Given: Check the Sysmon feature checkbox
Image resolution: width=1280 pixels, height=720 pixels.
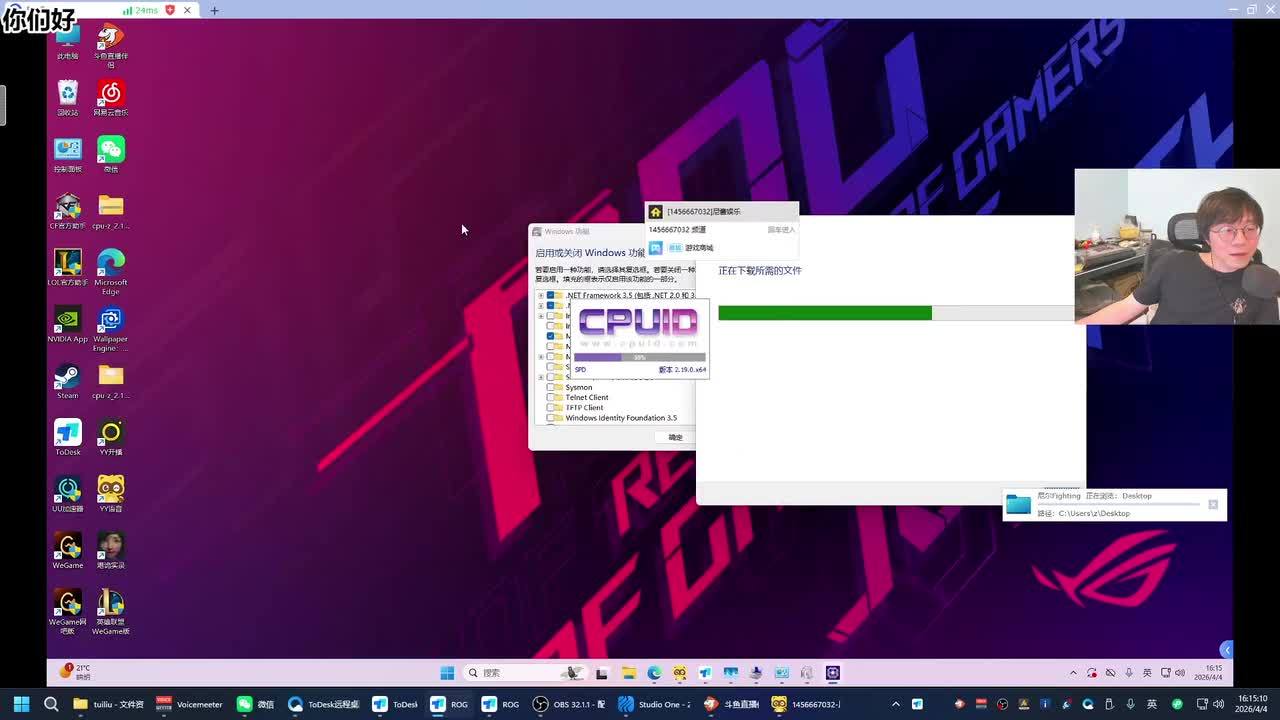Looking at the screenshot, I should click(x=550, y=387).
